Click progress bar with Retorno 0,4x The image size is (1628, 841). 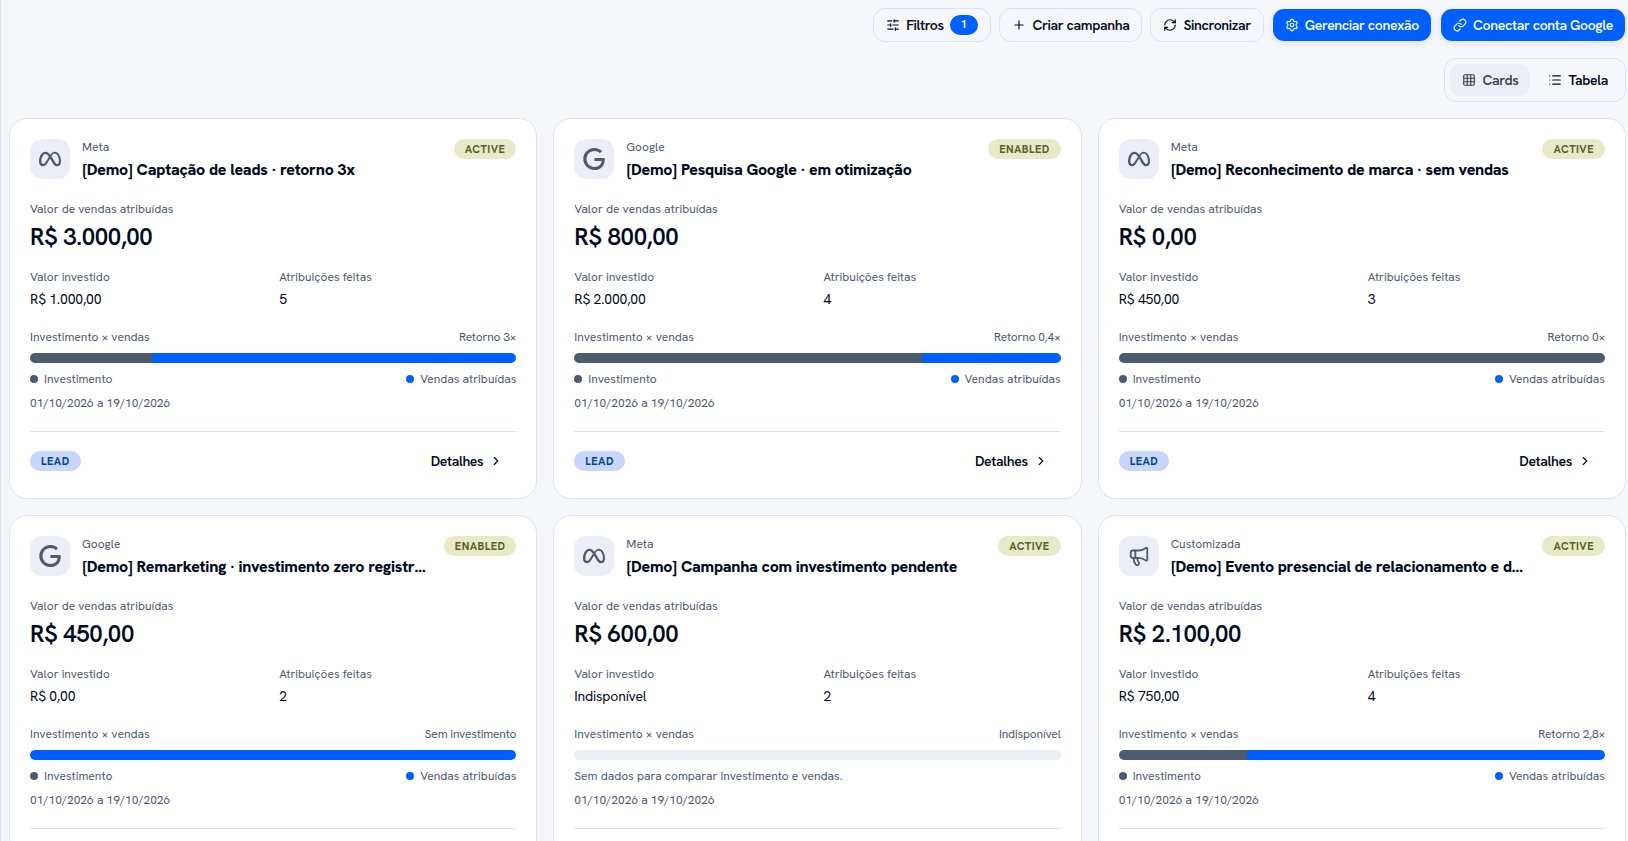click(x=817, y=358)
